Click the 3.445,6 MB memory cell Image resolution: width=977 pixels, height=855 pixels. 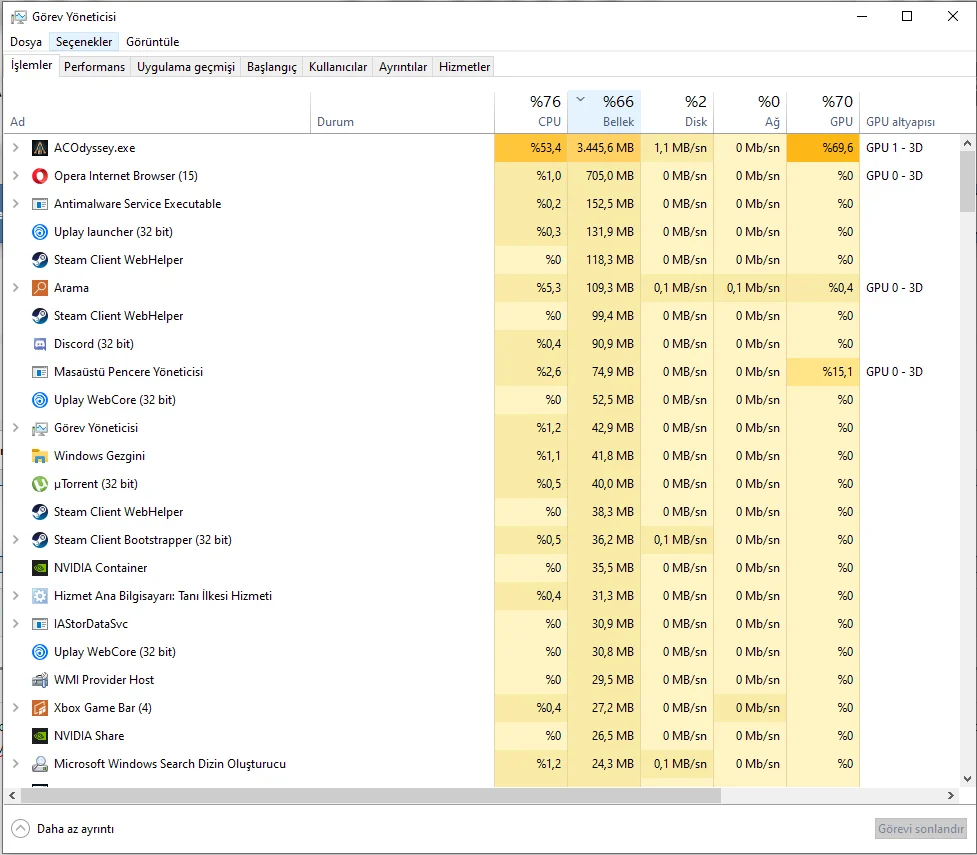click(604, 148)
